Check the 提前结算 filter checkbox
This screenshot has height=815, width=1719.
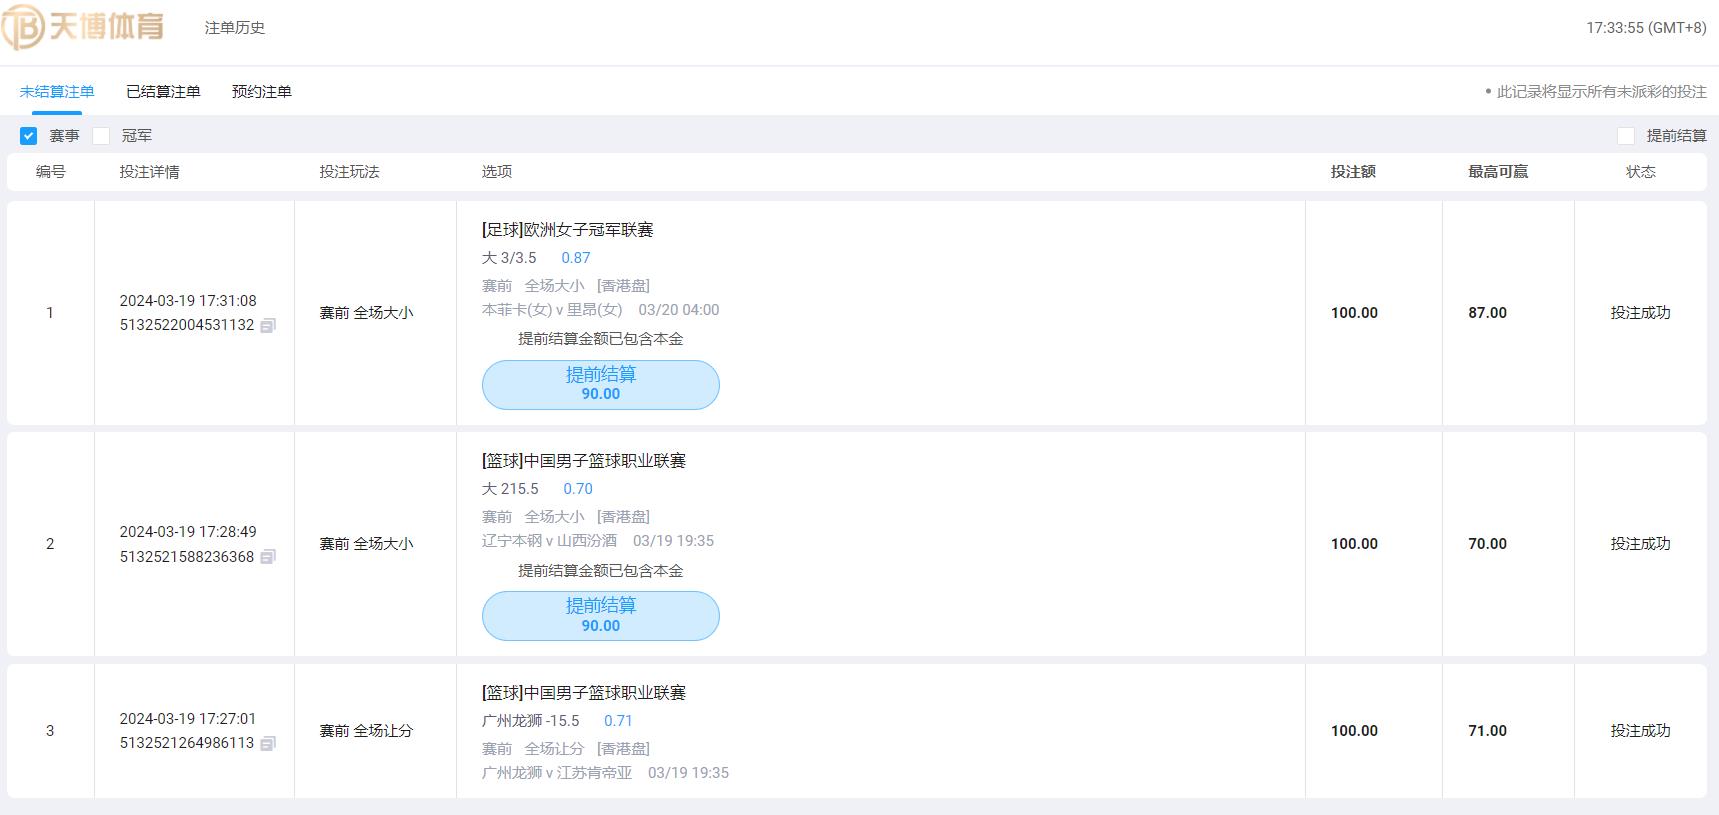pyautogui.click(x=1626, y=136)
